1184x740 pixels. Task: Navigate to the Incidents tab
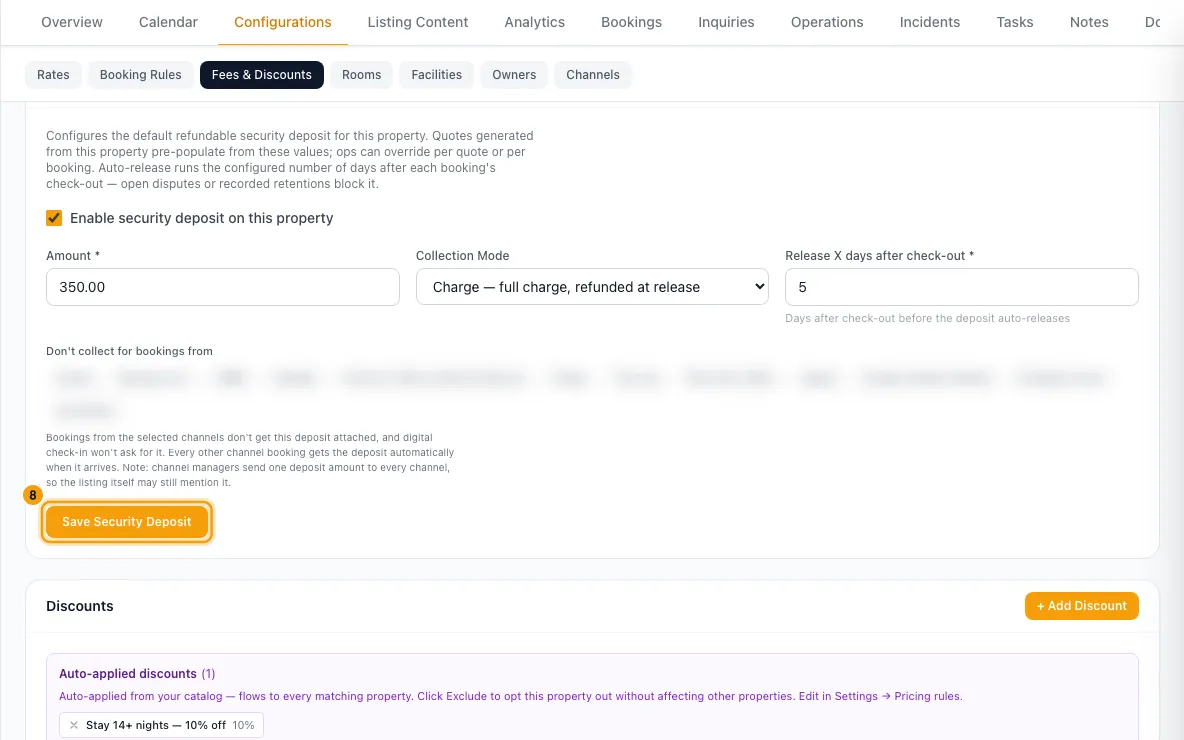click(x=930, y=22)
